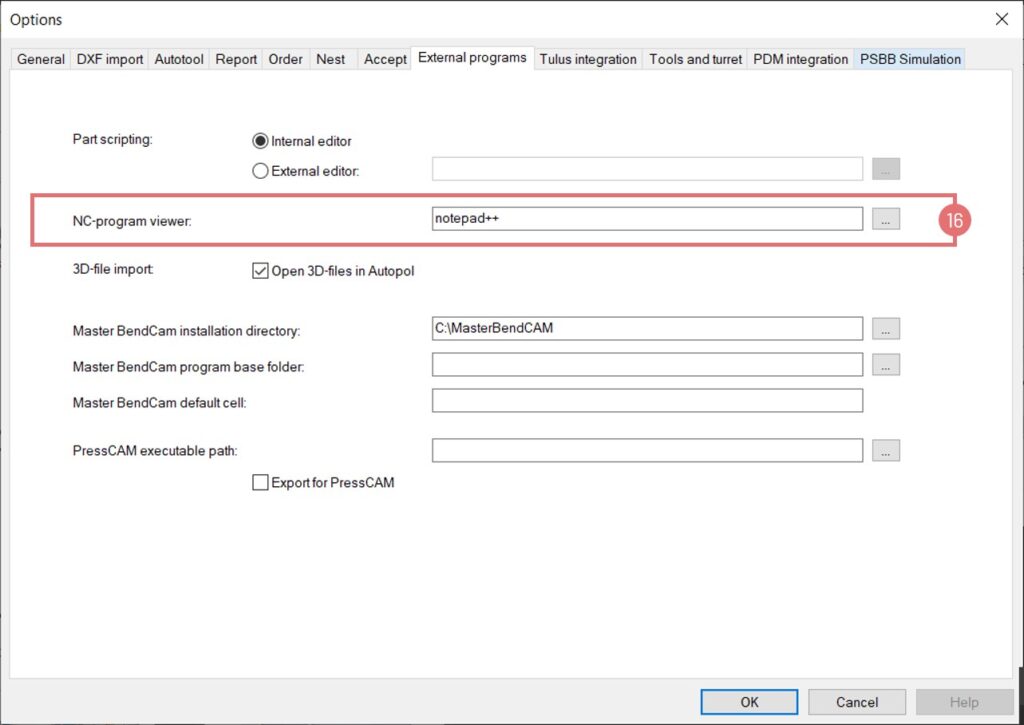Browse for Master BendCam program base folder
1024x725 pixels.
(885, 365)
